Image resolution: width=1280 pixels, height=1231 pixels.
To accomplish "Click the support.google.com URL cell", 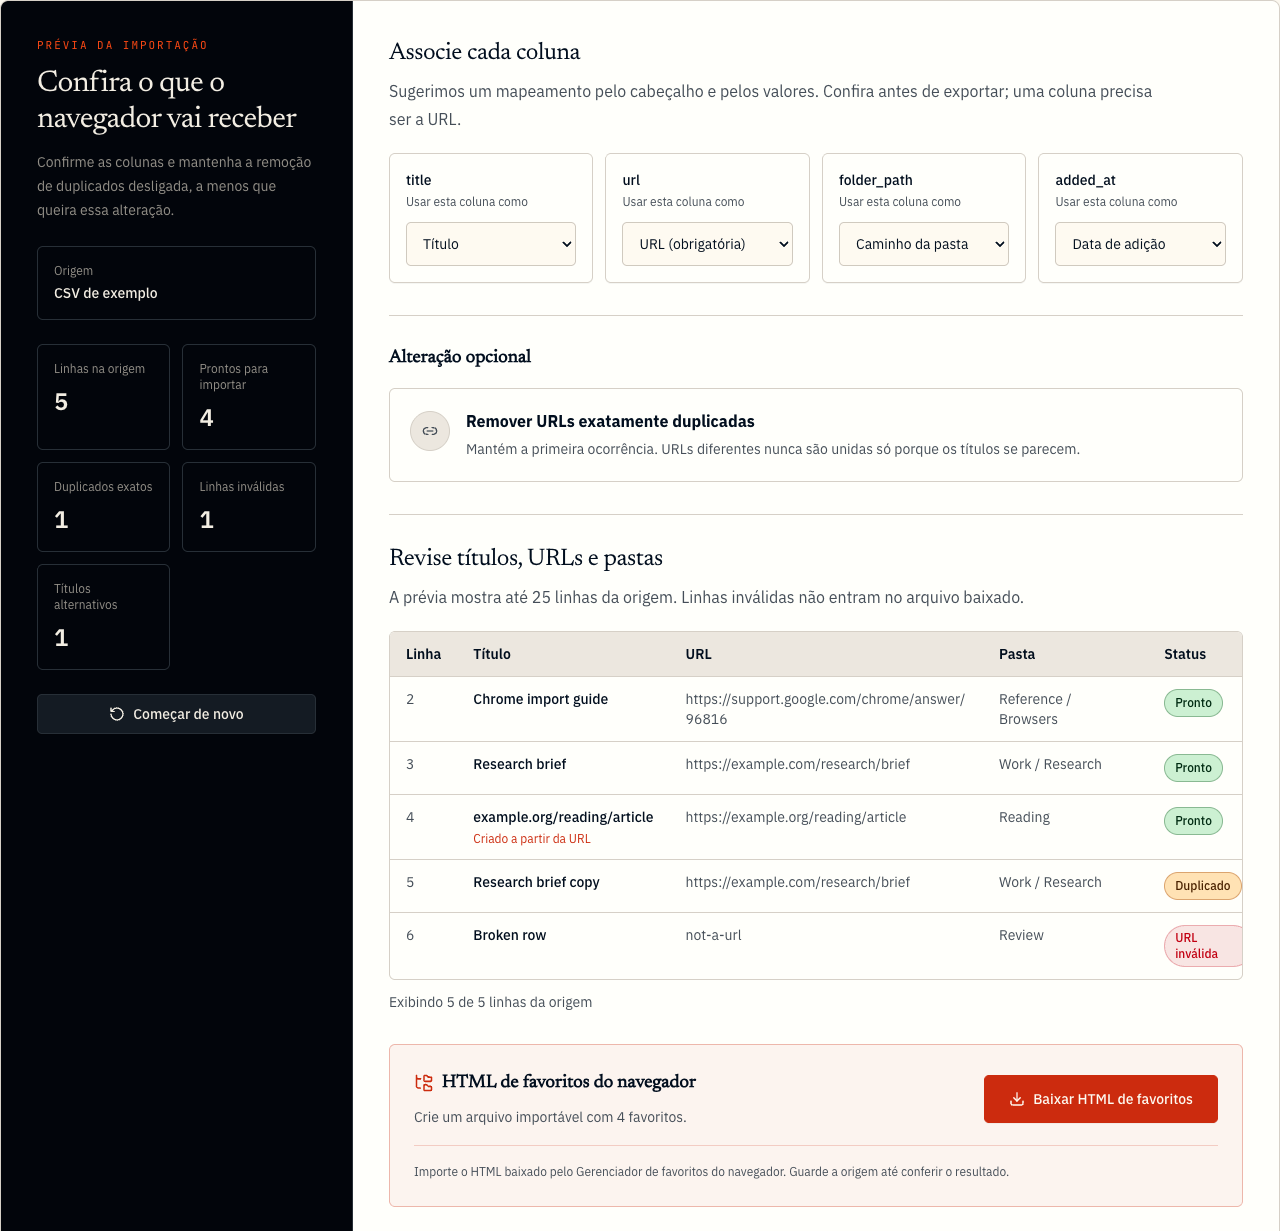I will 825,709.
